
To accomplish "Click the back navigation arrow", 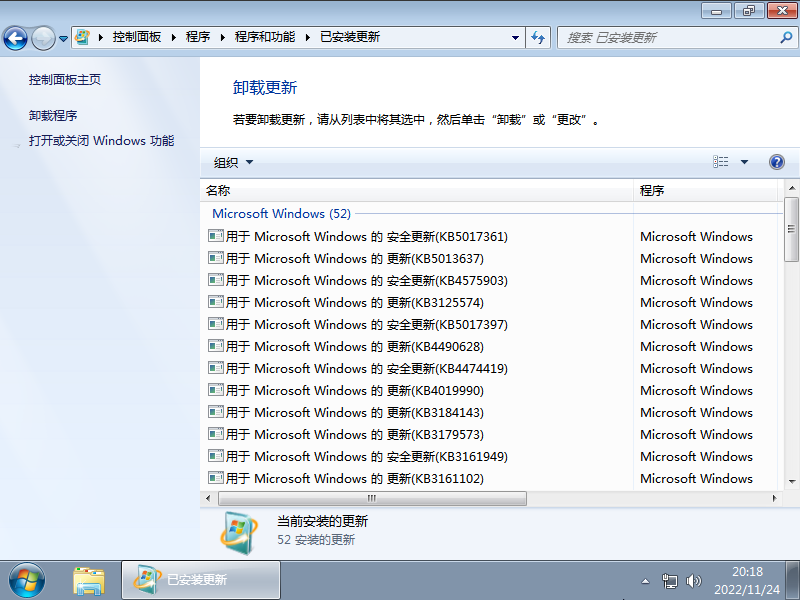I will [17, 37].
